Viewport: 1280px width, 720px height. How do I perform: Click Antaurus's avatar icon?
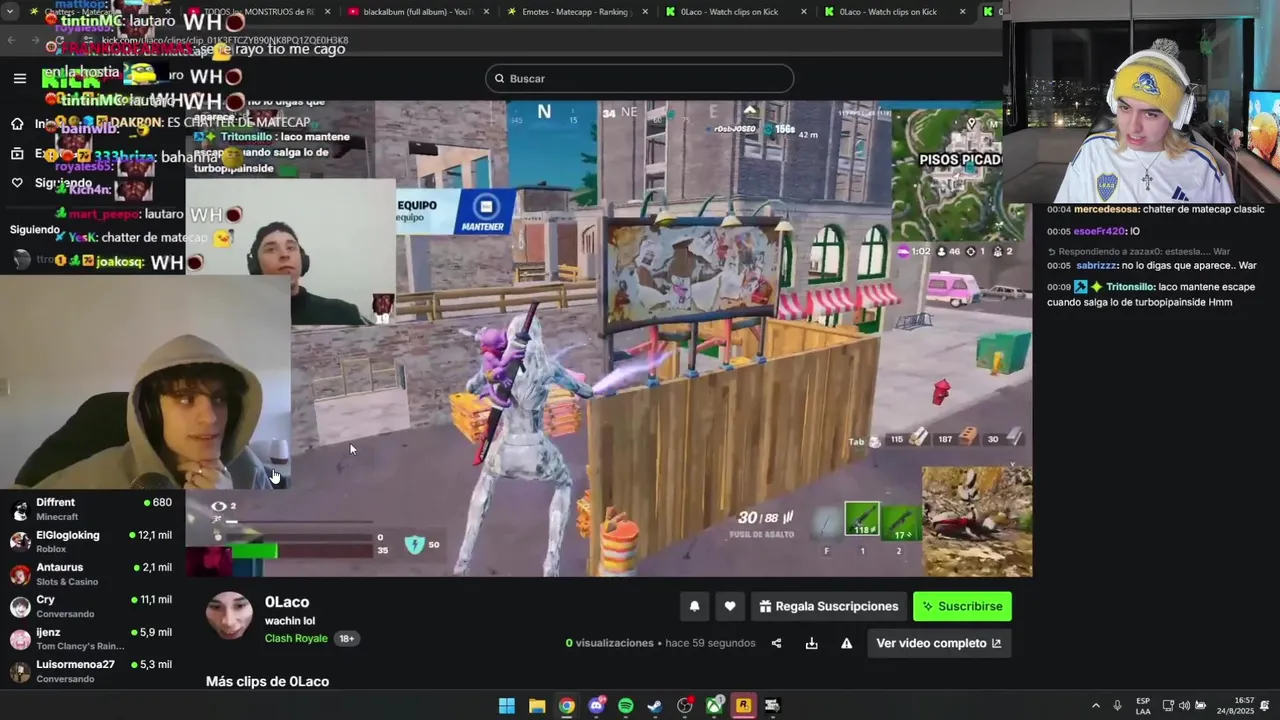pyautogui.click(x=20, y=574)
